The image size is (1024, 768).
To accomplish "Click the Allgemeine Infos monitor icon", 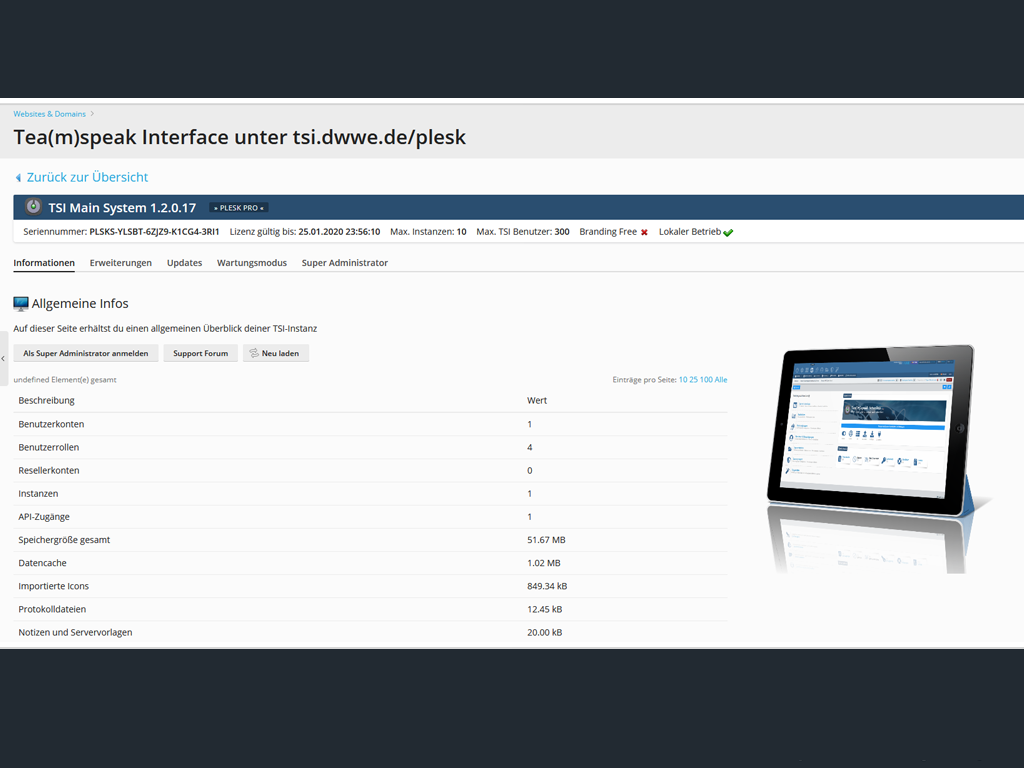I will pos(21,304).
